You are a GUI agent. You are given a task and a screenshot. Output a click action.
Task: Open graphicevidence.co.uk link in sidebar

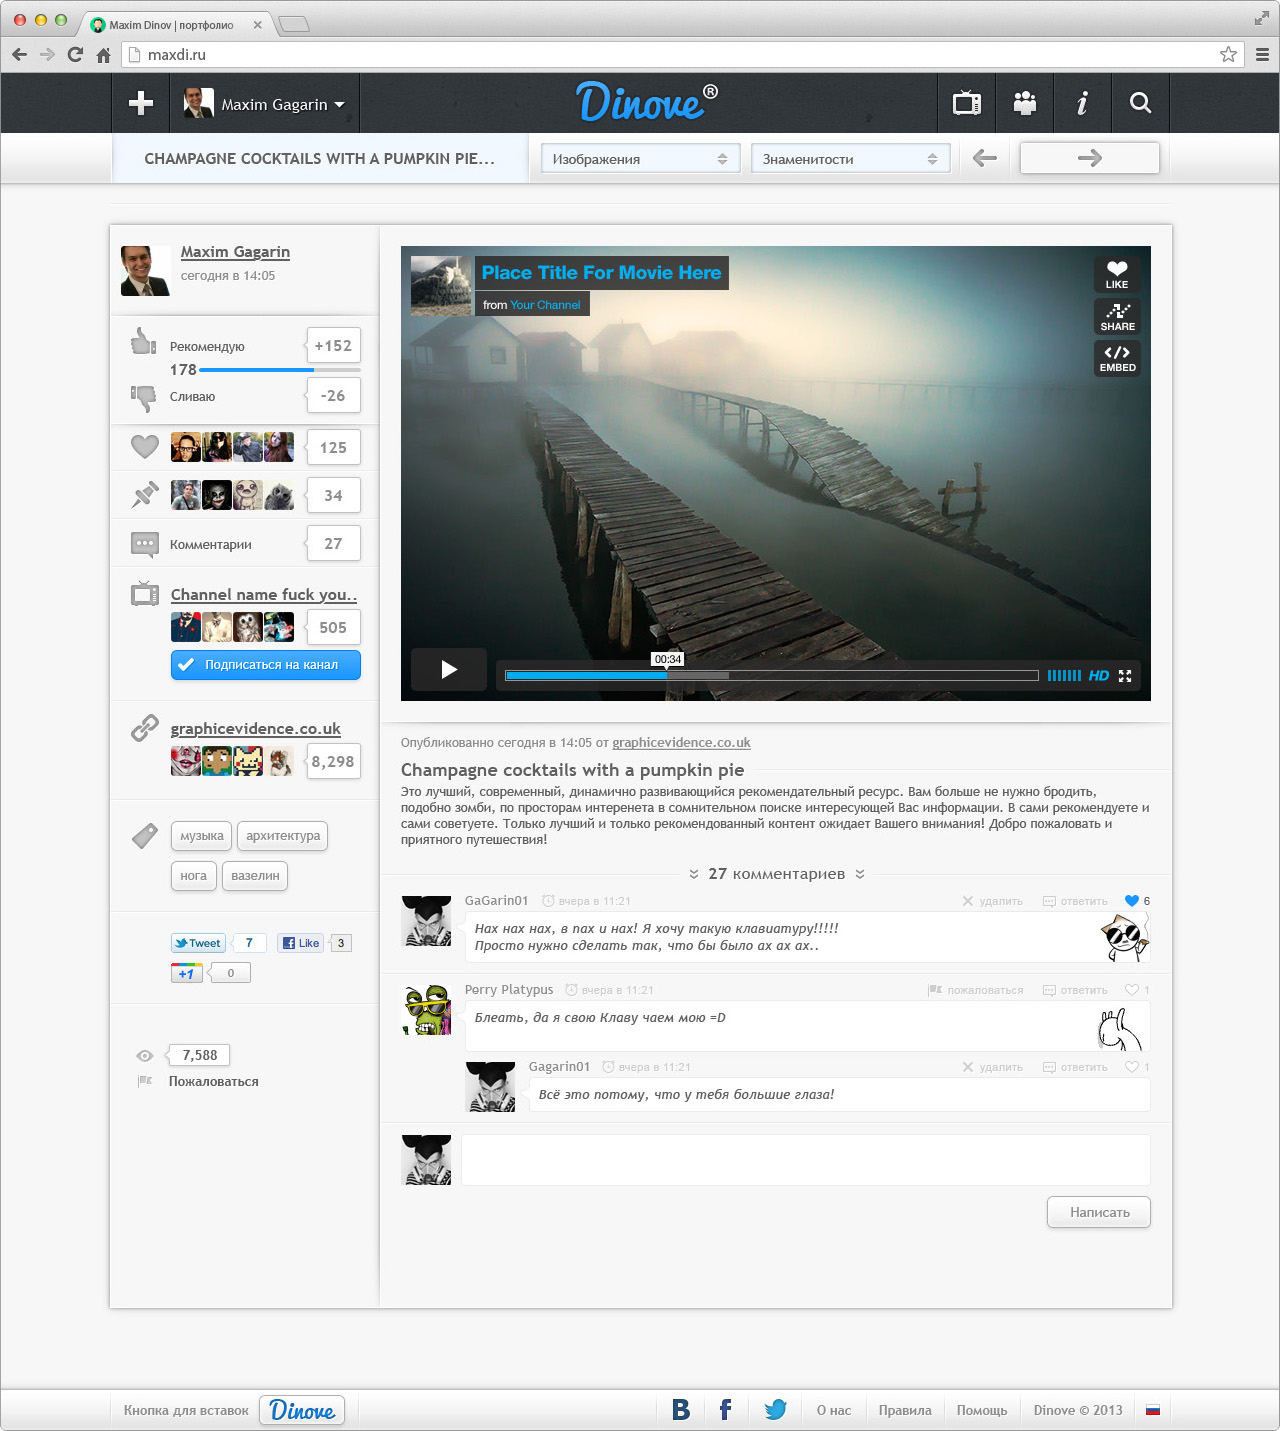coord(256,729)
